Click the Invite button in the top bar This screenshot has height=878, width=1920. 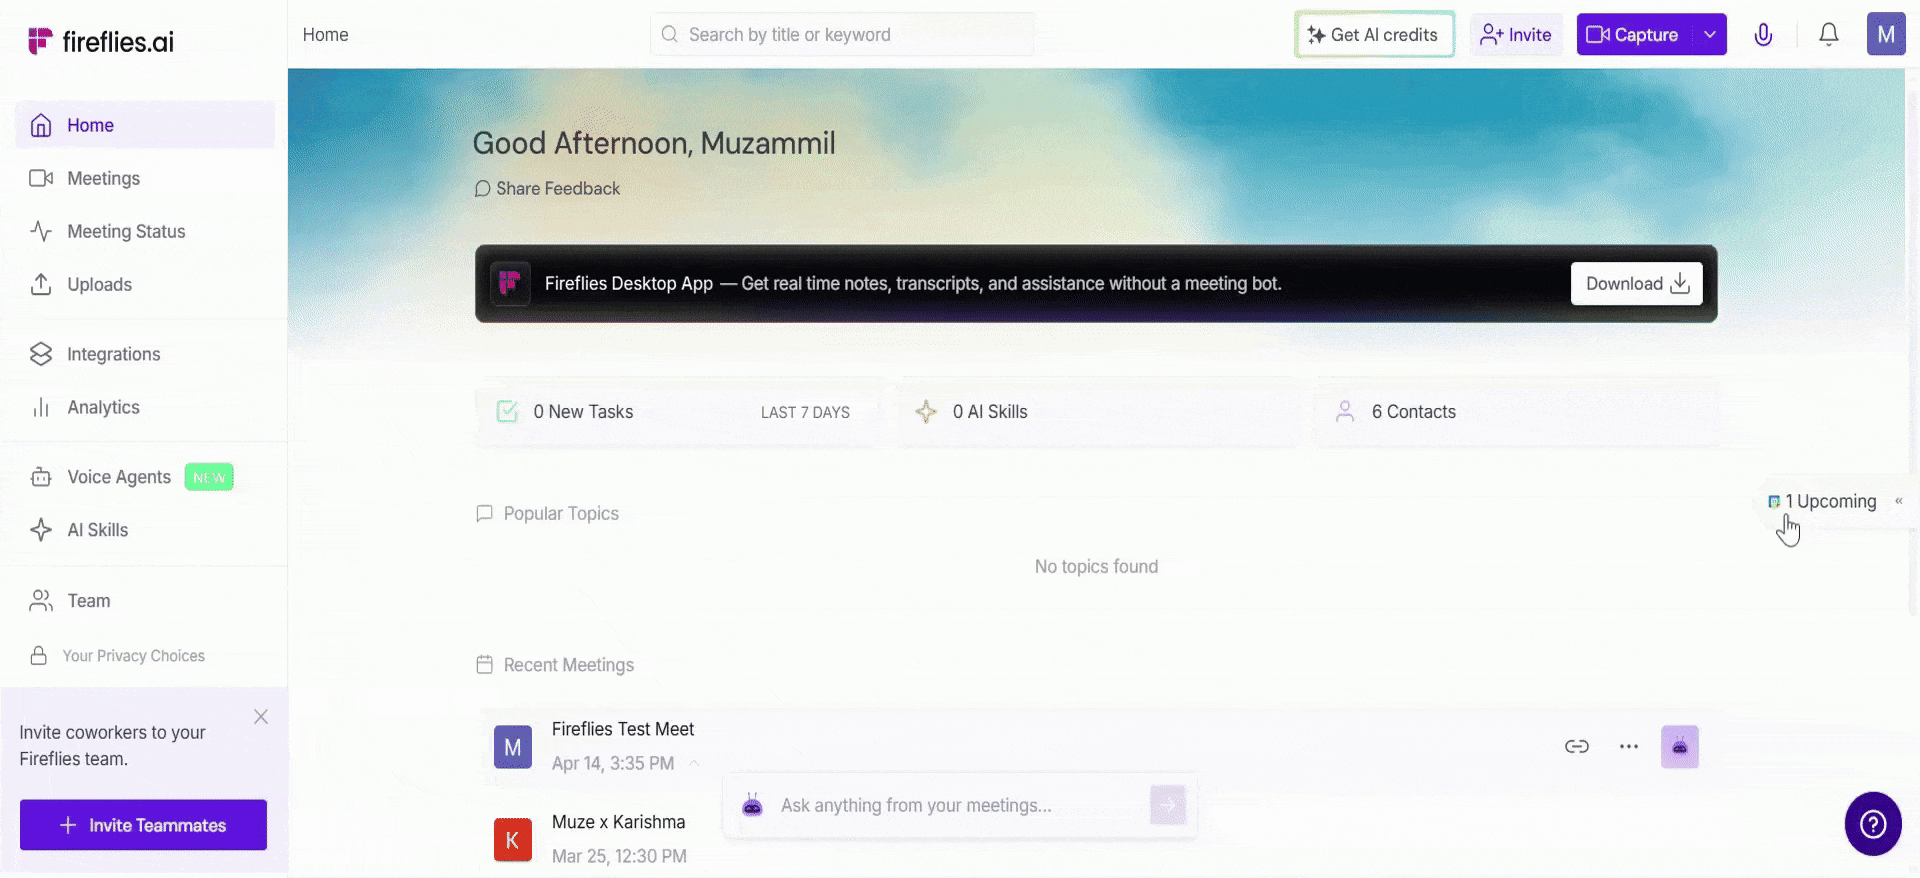click(1516, 35)
